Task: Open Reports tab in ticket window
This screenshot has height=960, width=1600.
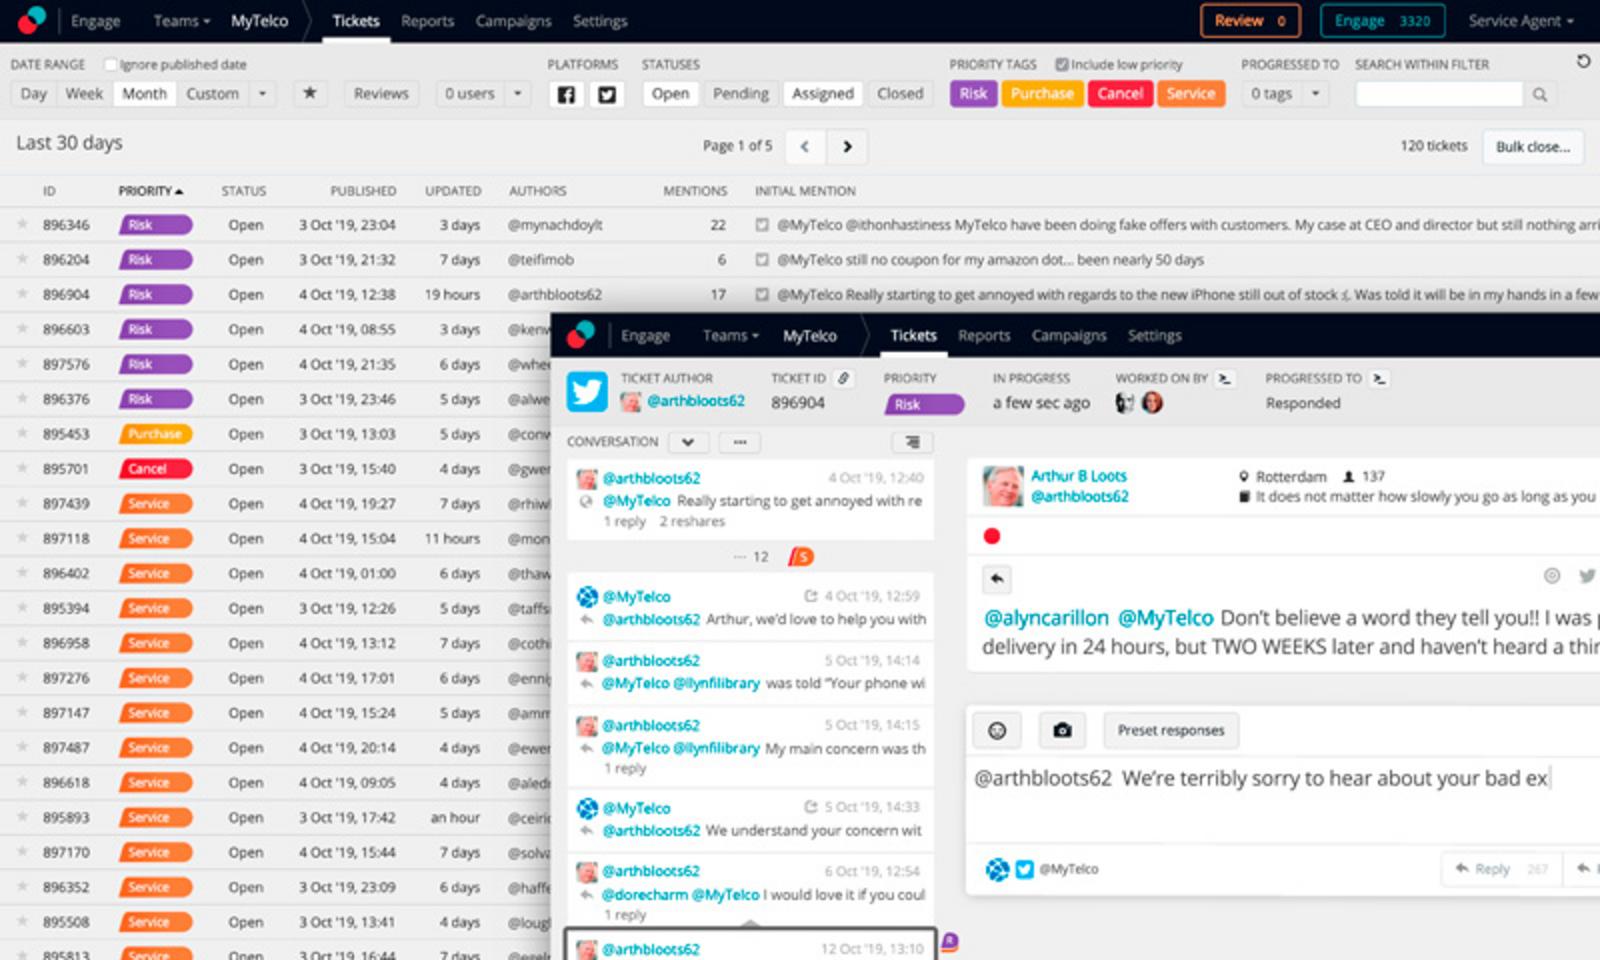Action: (x=984, y=336)
